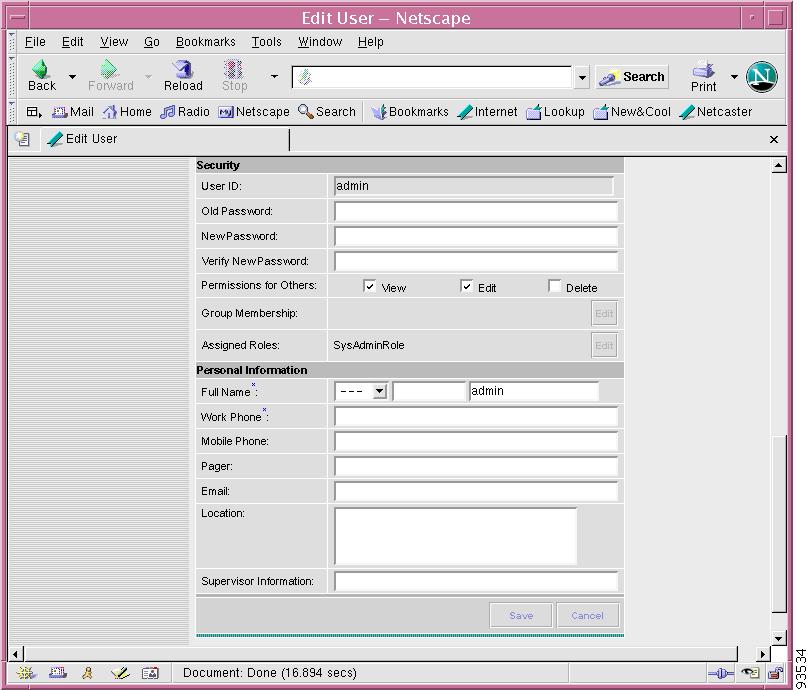Open the Netcaster toolbar bookmark
809x690 pixels.
point(716,112)
